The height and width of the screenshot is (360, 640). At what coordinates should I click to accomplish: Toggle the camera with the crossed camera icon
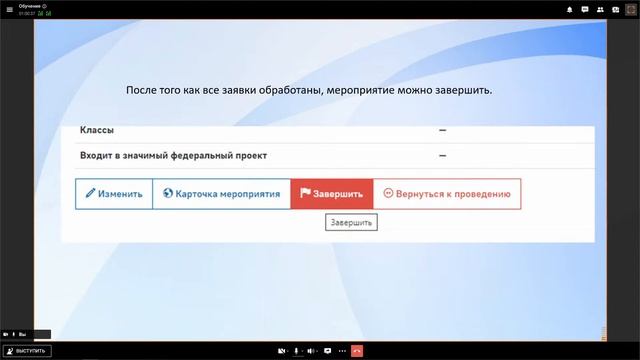pyautogui.click(x=281, y=351)
